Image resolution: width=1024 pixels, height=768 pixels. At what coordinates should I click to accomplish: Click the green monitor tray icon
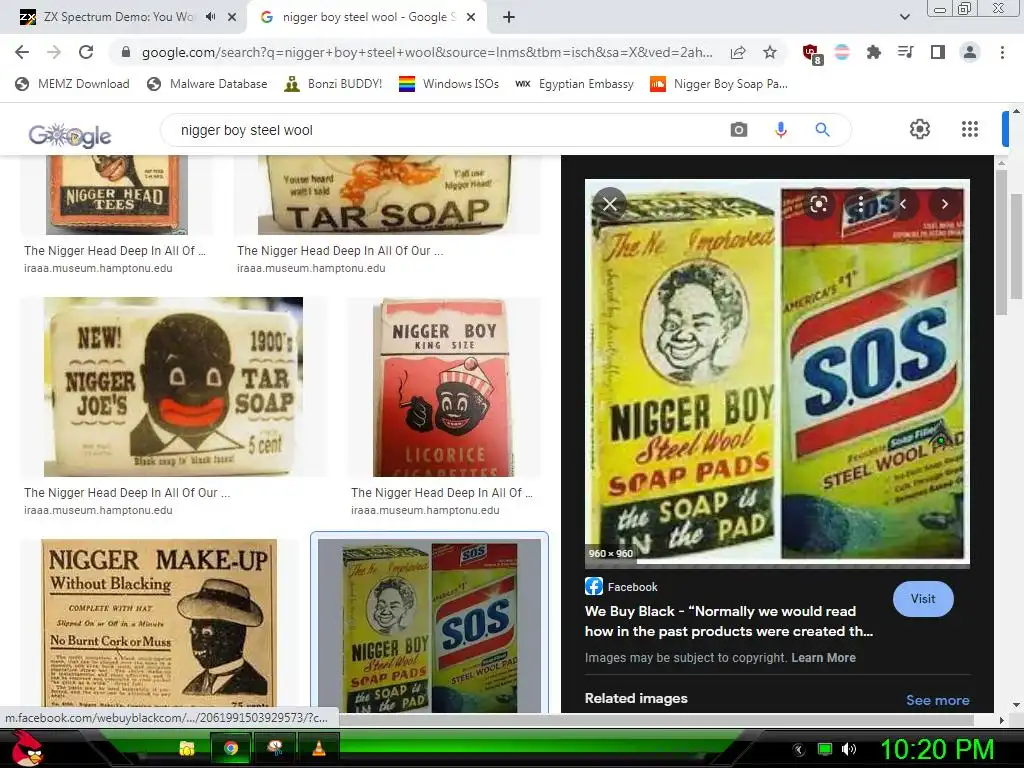825,749
